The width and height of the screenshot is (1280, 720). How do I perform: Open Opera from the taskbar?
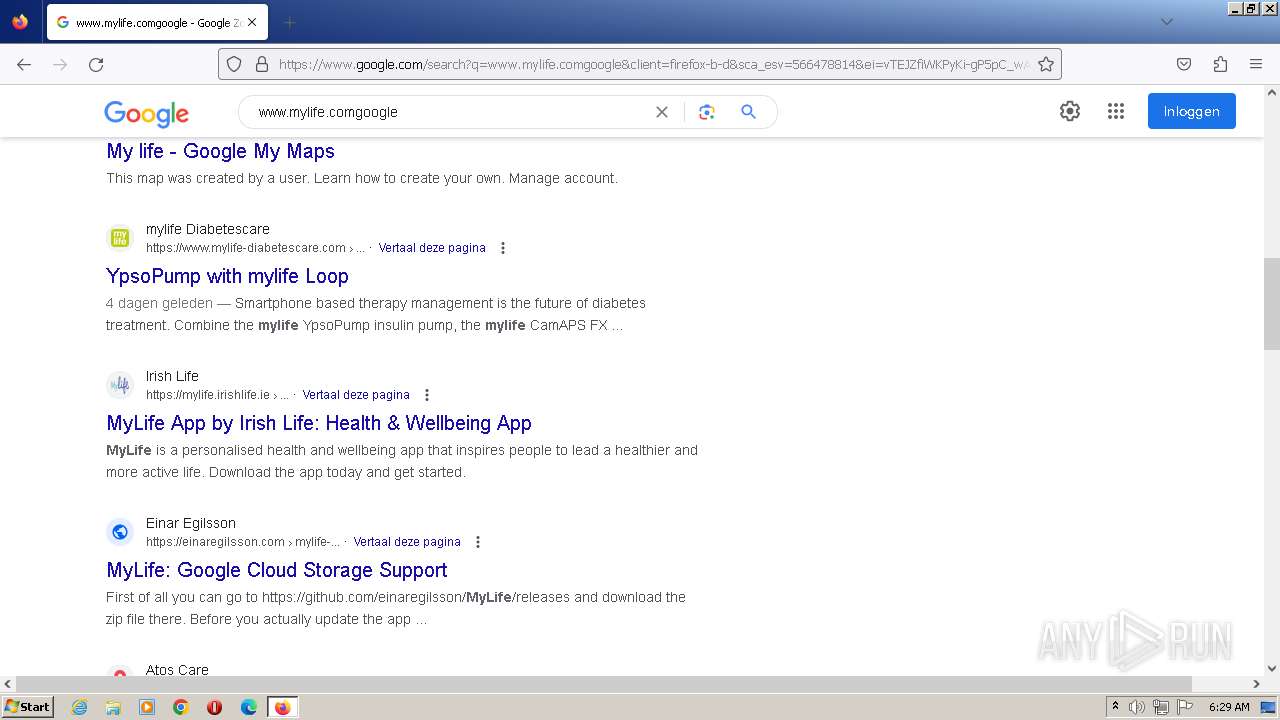coord(214,707)
